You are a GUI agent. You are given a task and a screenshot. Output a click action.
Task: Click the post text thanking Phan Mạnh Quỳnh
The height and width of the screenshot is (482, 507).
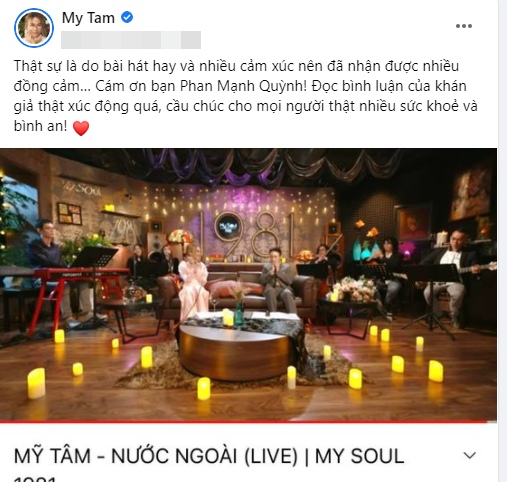click(x=246, y=96)
